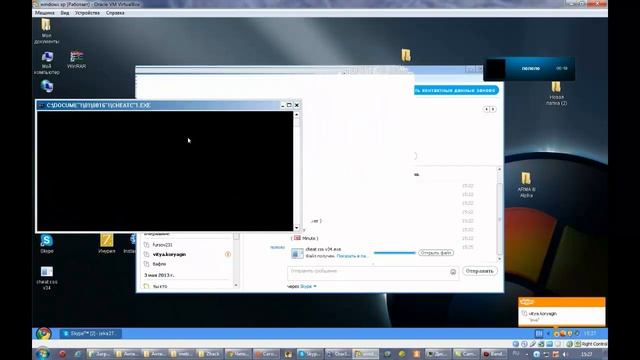Click the left navigation arrow in Skype
The width and height of the screenshot is (640, 360).
[486, 109]
